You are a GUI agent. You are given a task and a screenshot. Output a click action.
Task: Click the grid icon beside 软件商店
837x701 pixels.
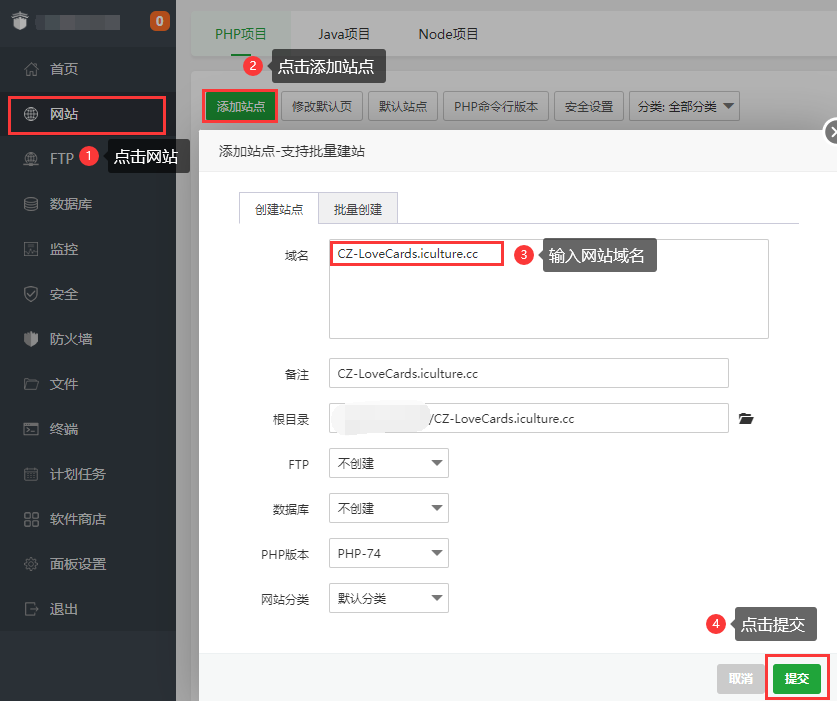click(31, 519)
